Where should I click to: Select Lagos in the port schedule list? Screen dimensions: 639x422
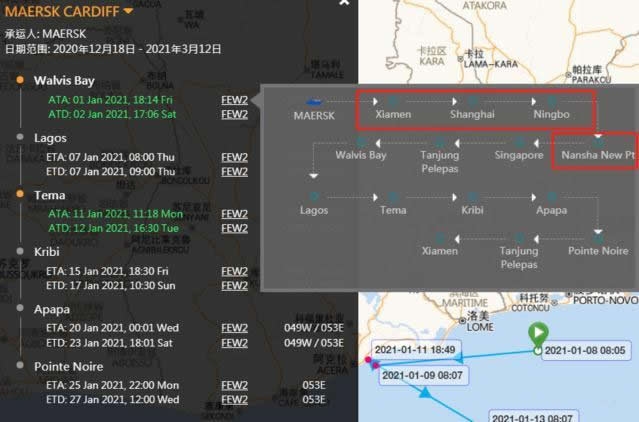pos(50,137)
